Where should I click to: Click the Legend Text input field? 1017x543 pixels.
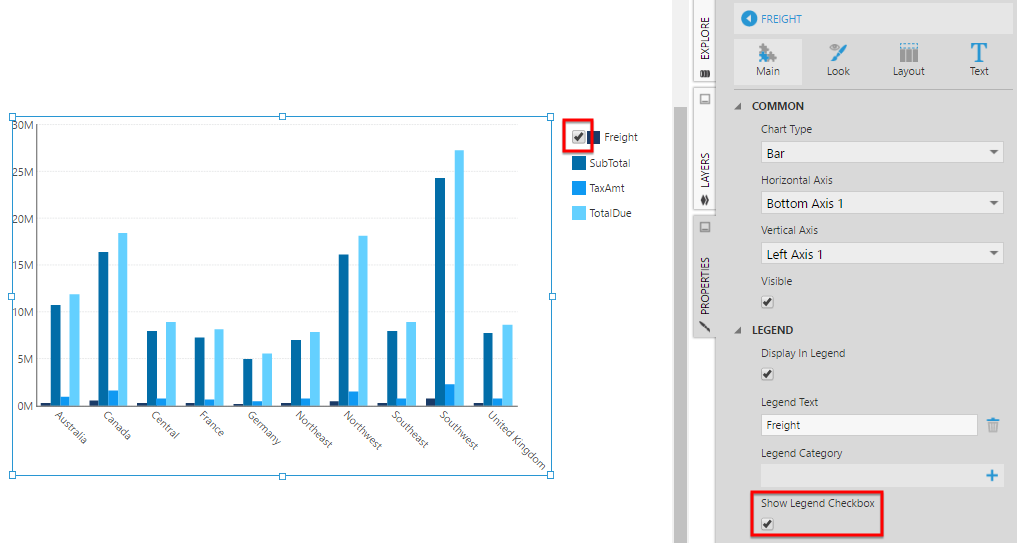pyautogui.click(x=868, y=425)
